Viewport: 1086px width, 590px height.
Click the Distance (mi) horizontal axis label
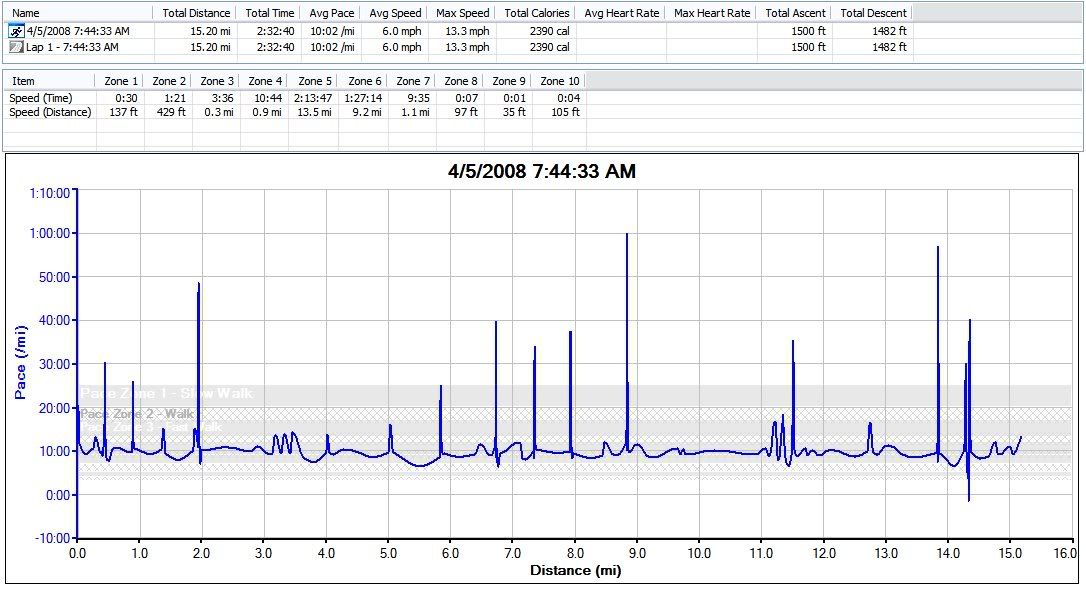point(575,571)
